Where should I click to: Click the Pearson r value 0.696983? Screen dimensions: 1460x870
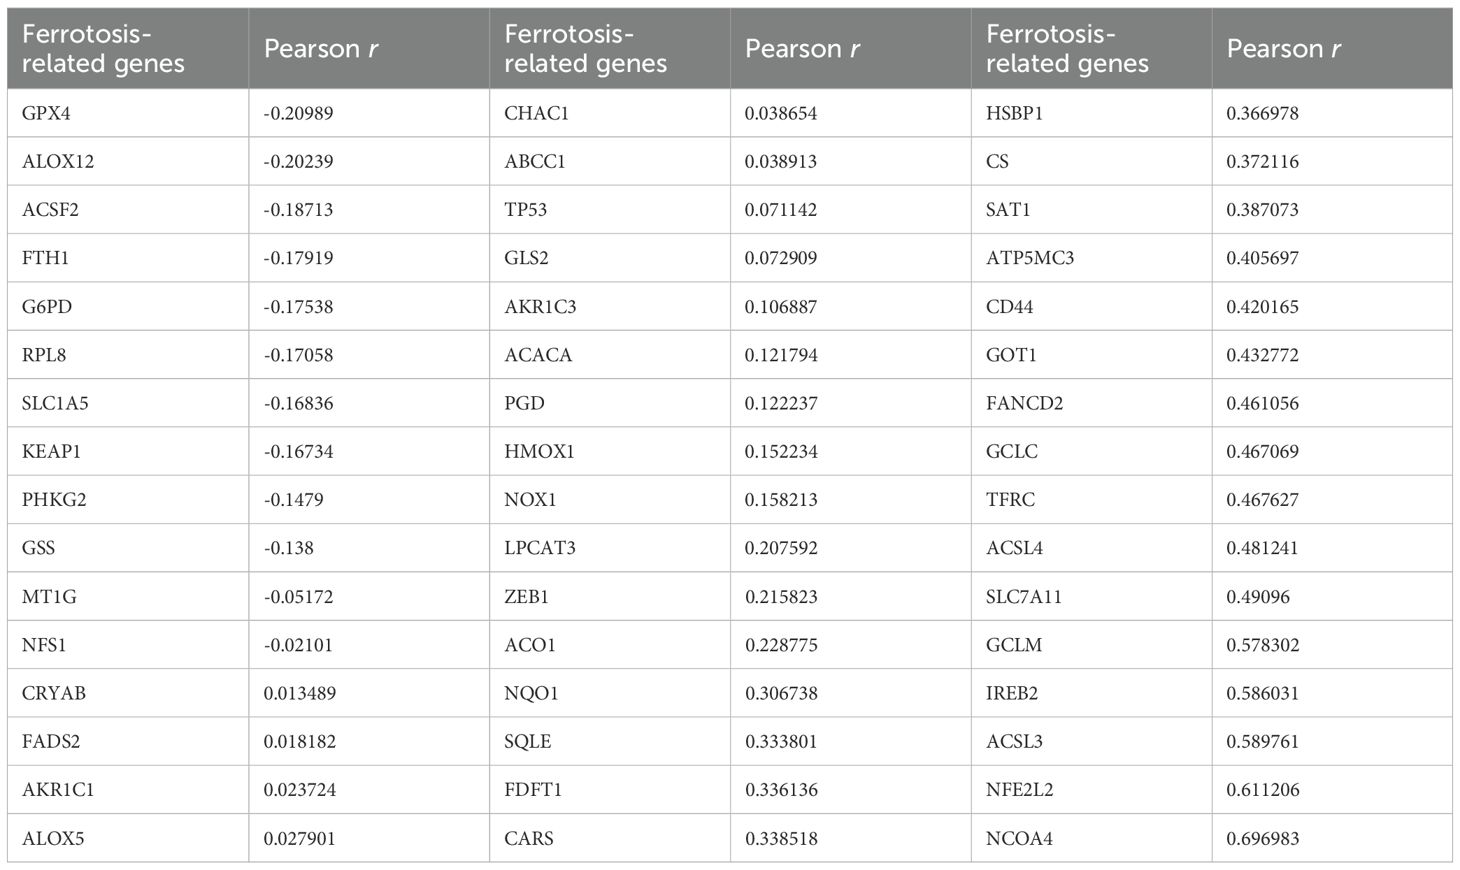coord(1262,838)
